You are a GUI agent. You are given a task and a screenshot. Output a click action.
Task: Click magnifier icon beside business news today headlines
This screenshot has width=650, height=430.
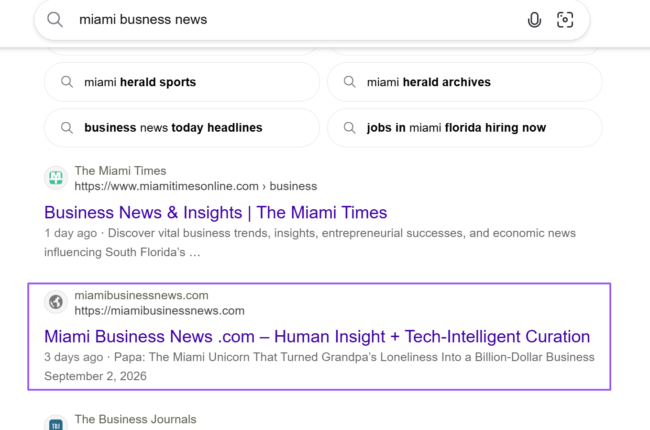tap(67, 128)
